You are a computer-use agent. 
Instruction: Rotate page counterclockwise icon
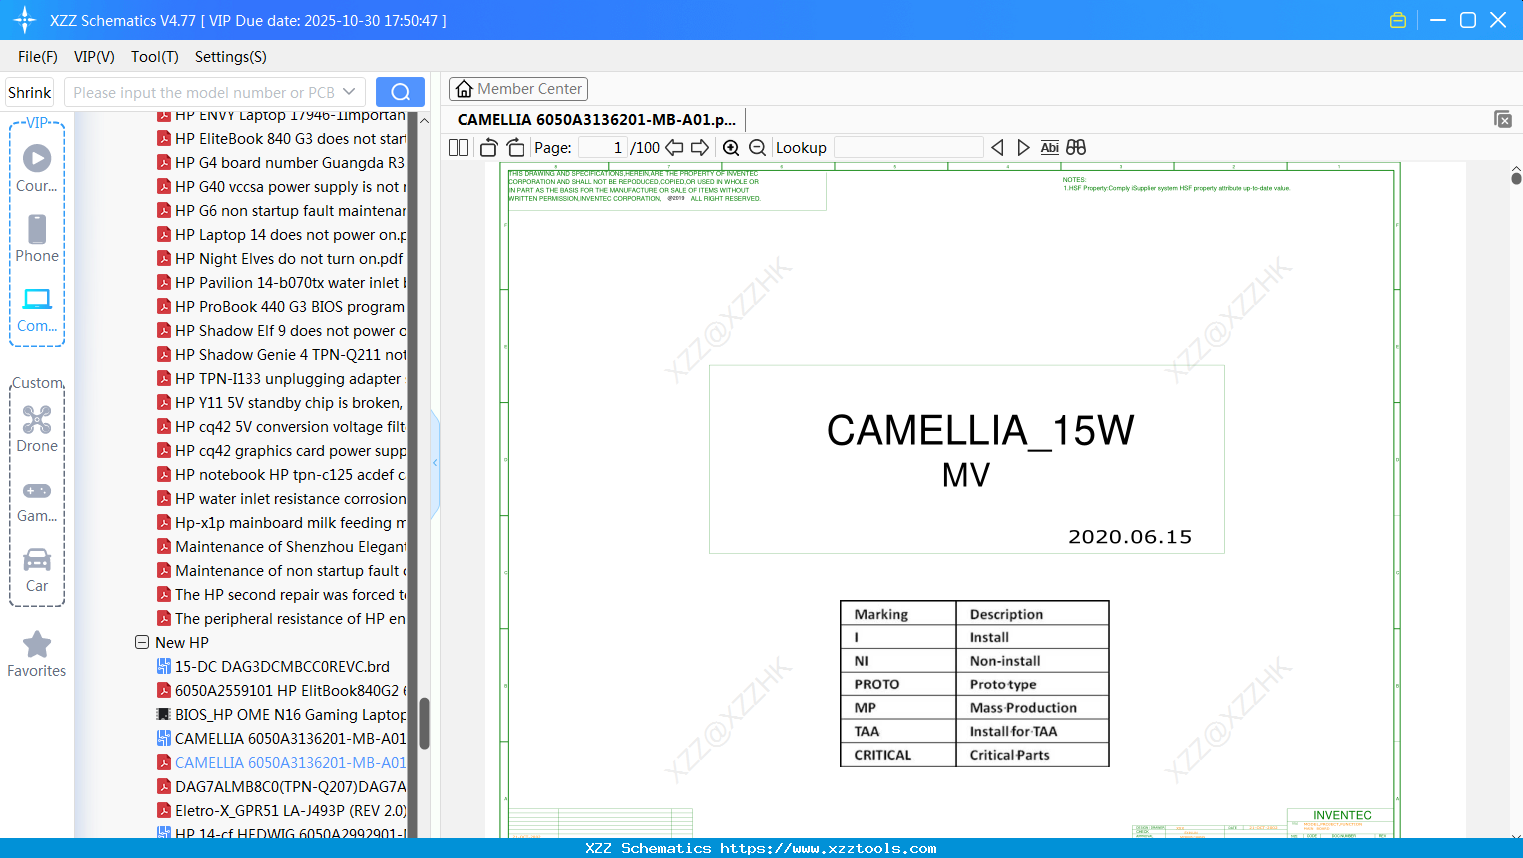tap(489, 147)
